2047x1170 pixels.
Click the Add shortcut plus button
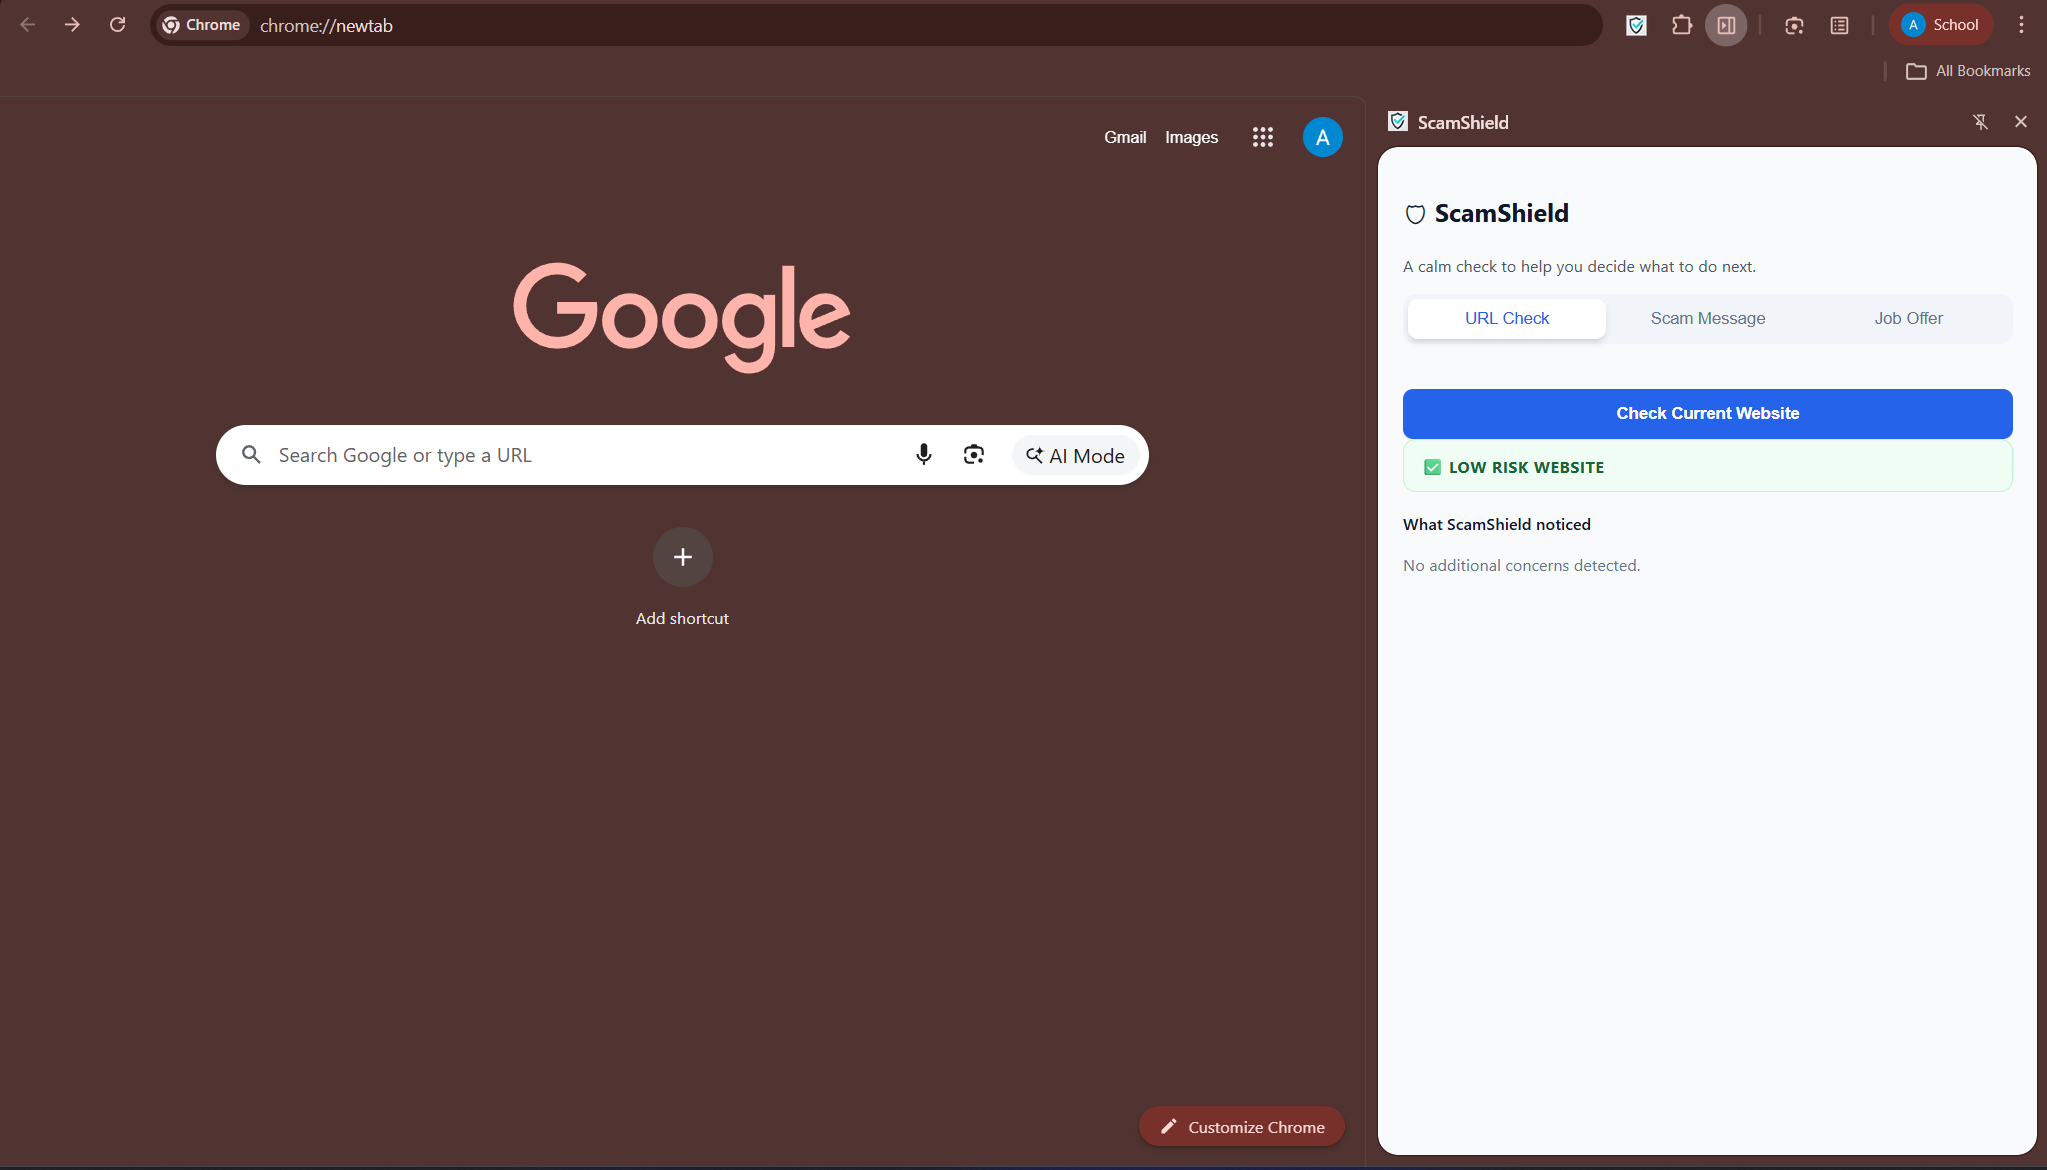(683, 557)
